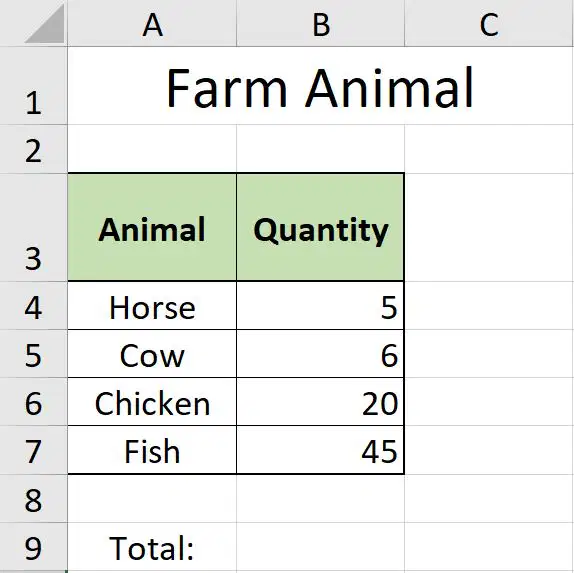This screenshot has width=574, height=573.
Task: Select row 1 header
Action: 34,86
